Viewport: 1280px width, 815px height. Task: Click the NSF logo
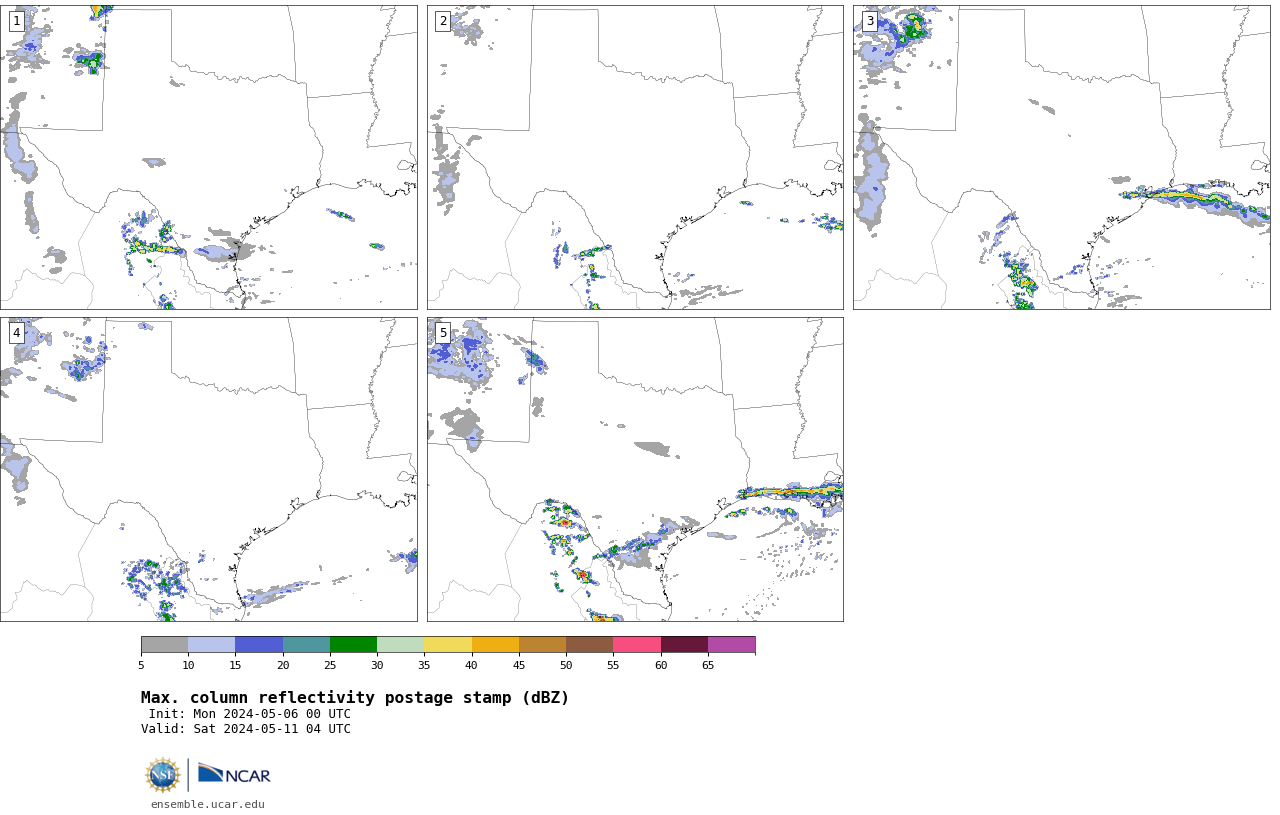coord(163,775)
